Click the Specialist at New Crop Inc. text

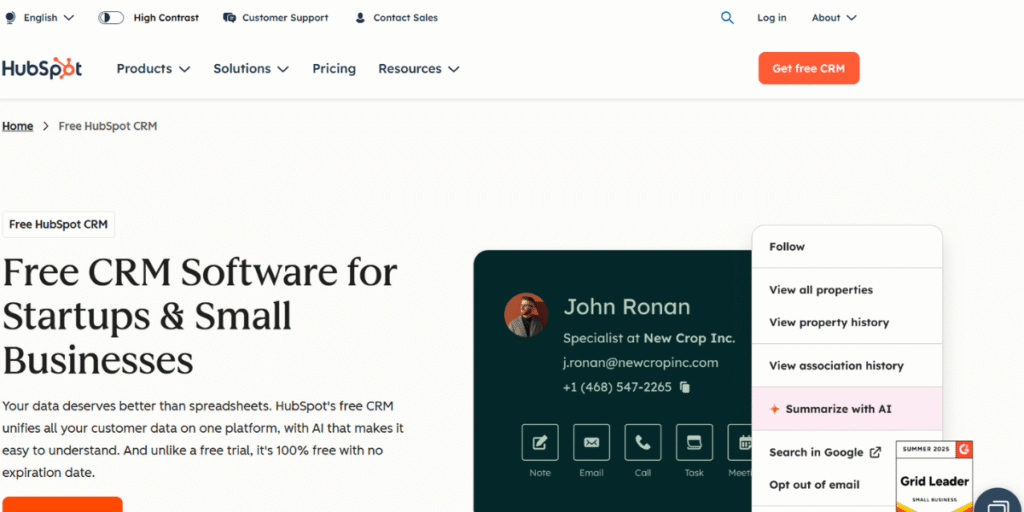click(x=648, y=338)
